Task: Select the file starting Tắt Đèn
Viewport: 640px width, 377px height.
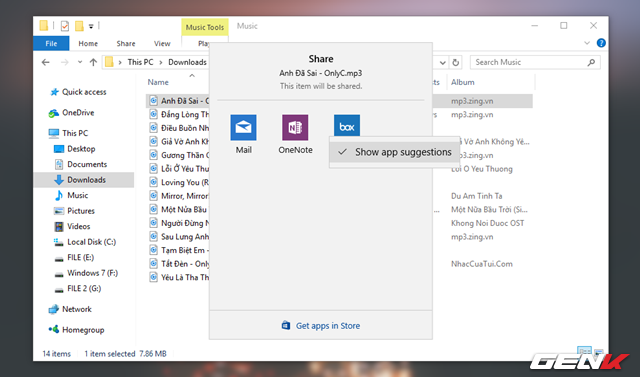Action: pyautogui.click(x=179, y=264)
